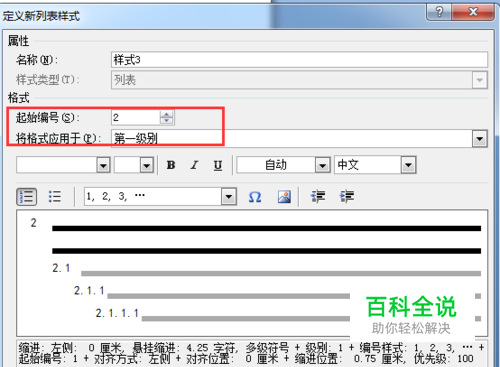Click the 2.1.1.1 level in preview

pos(117,313)
